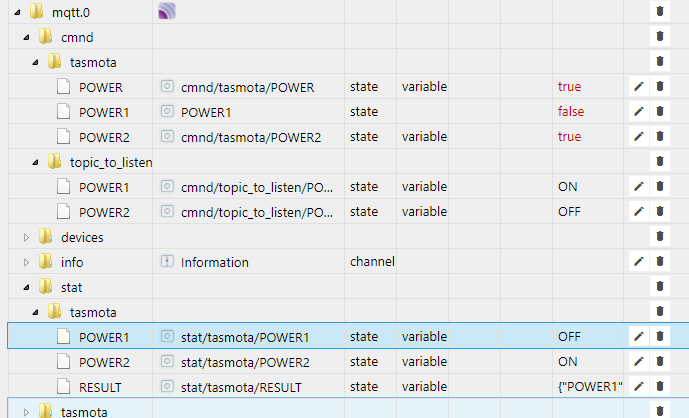Delete the stat/tasmota/RESULT object

point(660,387)
